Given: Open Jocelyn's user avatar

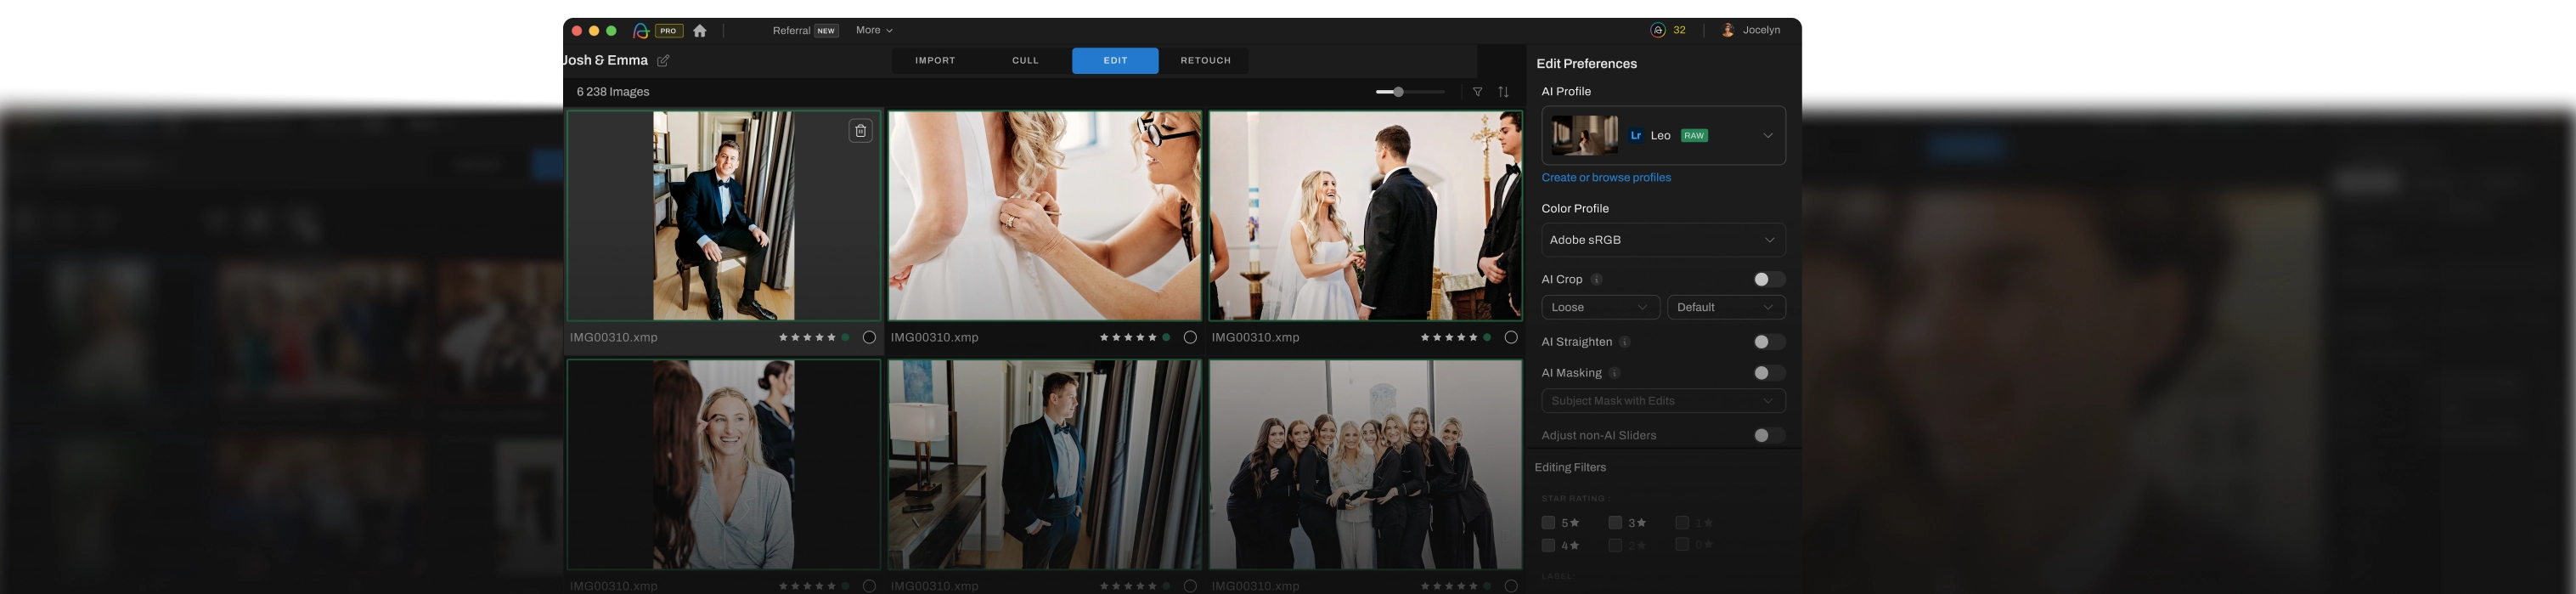Looking at the screenshot, I should (x=1727, y=30).
